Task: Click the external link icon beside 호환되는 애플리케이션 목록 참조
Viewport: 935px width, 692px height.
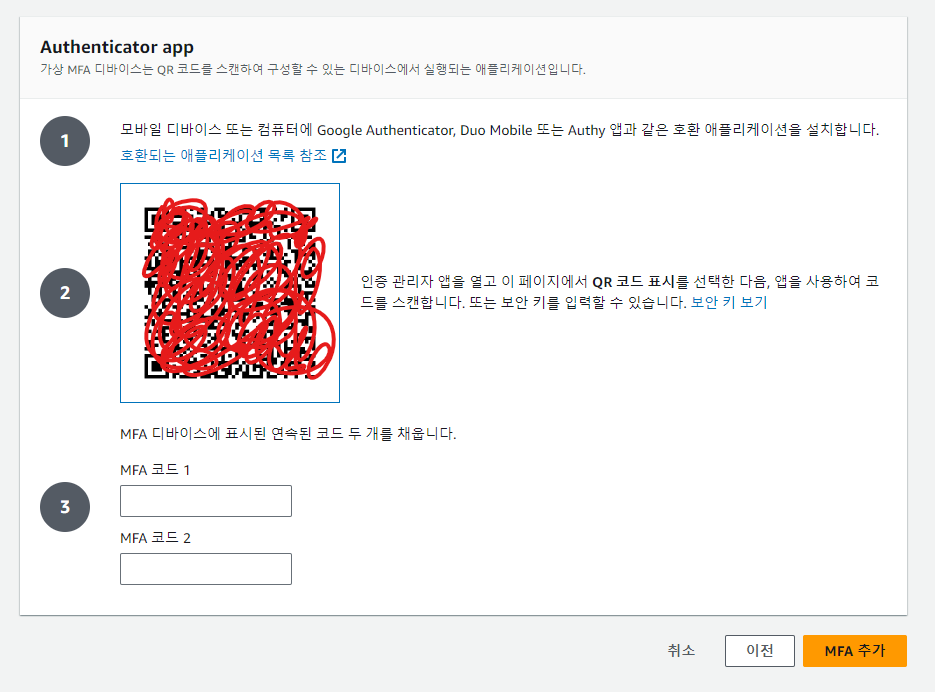Action: 339,156
